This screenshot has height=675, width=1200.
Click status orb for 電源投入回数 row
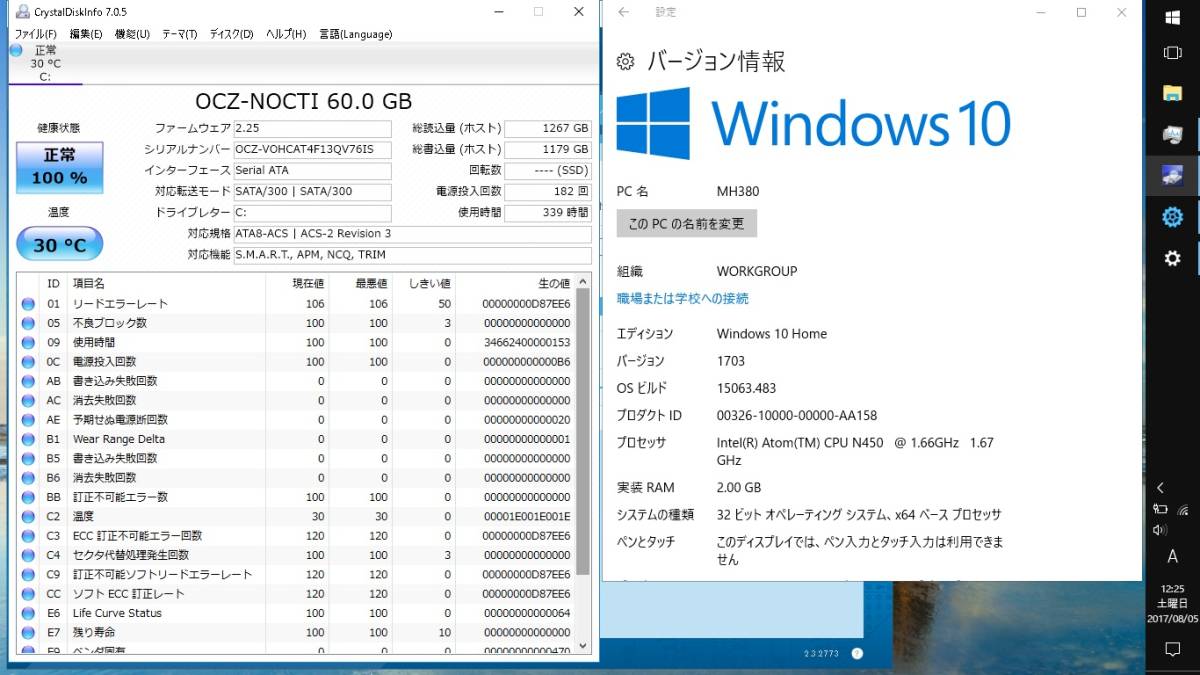click(28, 362)
